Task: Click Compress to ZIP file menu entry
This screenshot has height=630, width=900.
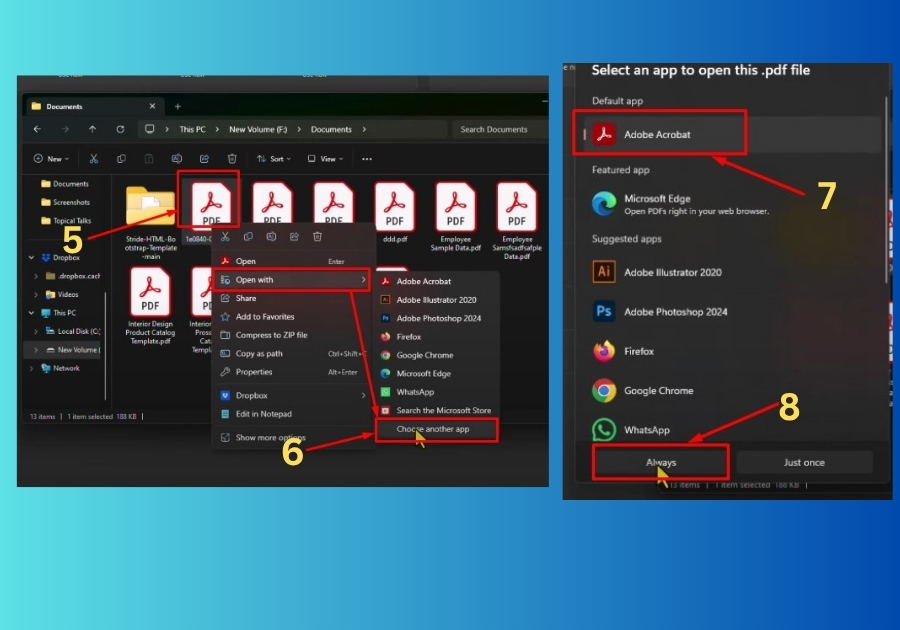Action: pos(293,335)
